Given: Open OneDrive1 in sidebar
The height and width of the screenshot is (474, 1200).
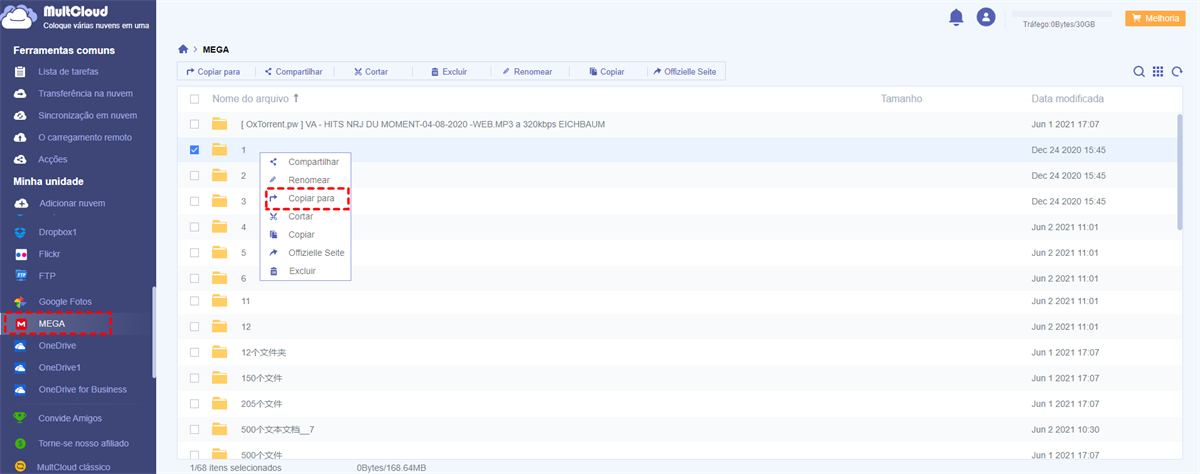Looking at the screenshot, I should point(60,367).
